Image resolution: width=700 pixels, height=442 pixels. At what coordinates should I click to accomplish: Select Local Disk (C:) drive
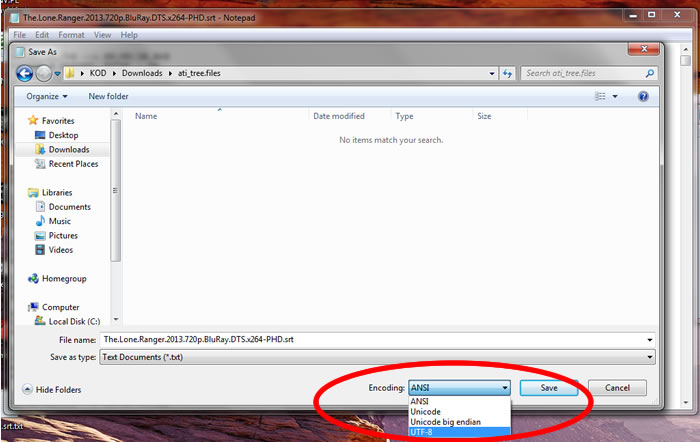coord(74,321)
